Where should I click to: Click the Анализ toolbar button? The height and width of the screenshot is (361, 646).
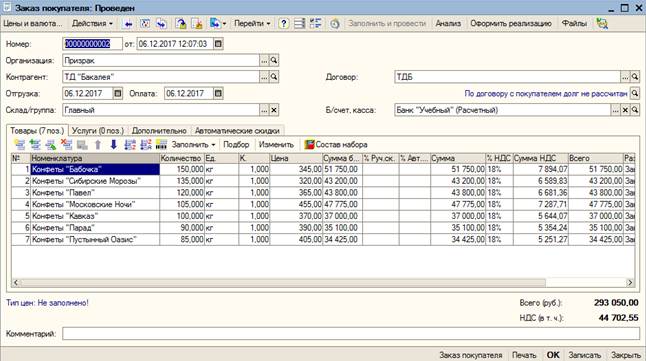tap(448, 24)
